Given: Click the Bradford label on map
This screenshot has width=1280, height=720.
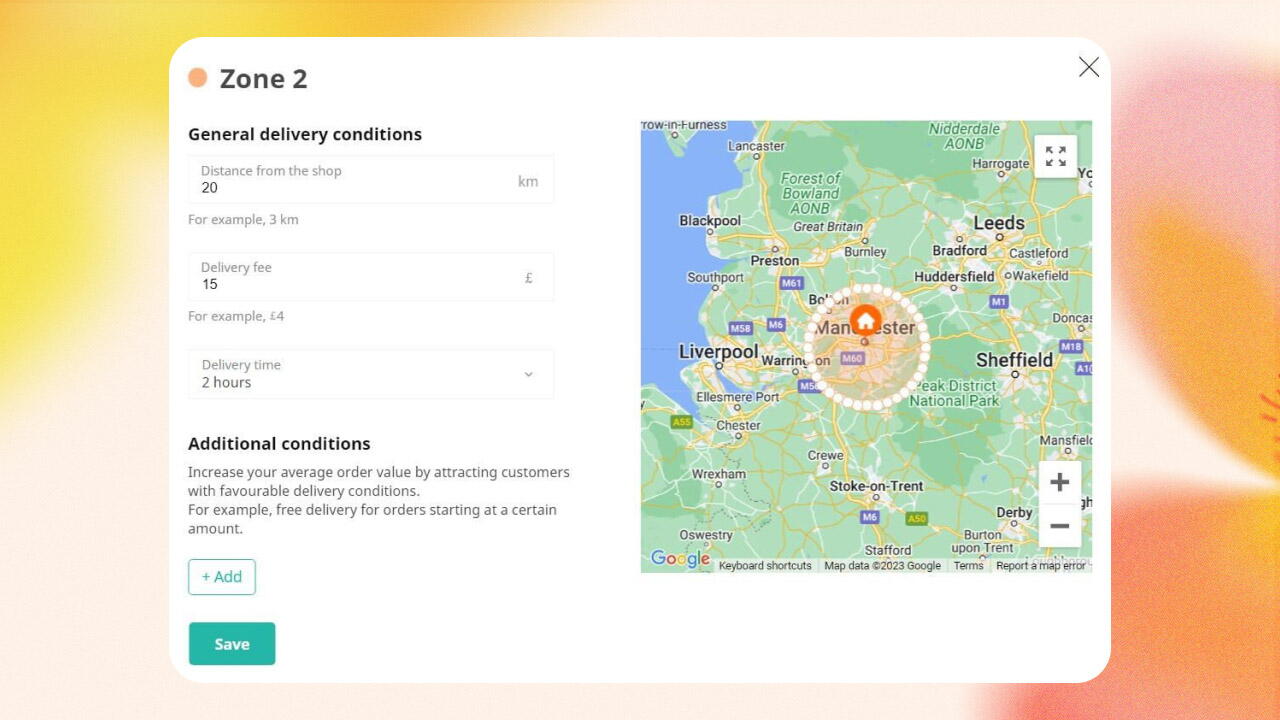Looking at the screenshot, I should click(960, 251).
